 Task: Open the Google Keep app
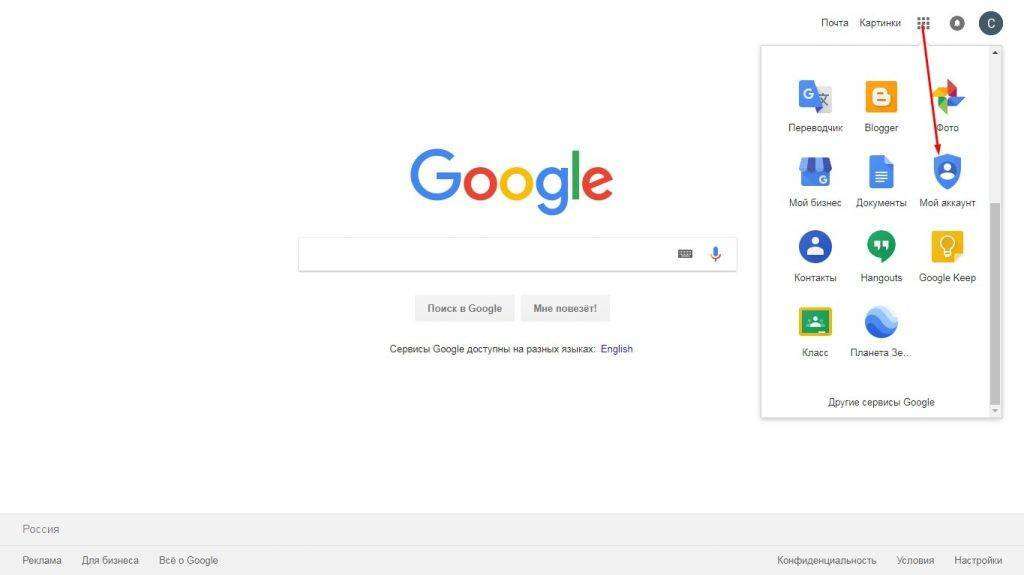coord(947,247)
